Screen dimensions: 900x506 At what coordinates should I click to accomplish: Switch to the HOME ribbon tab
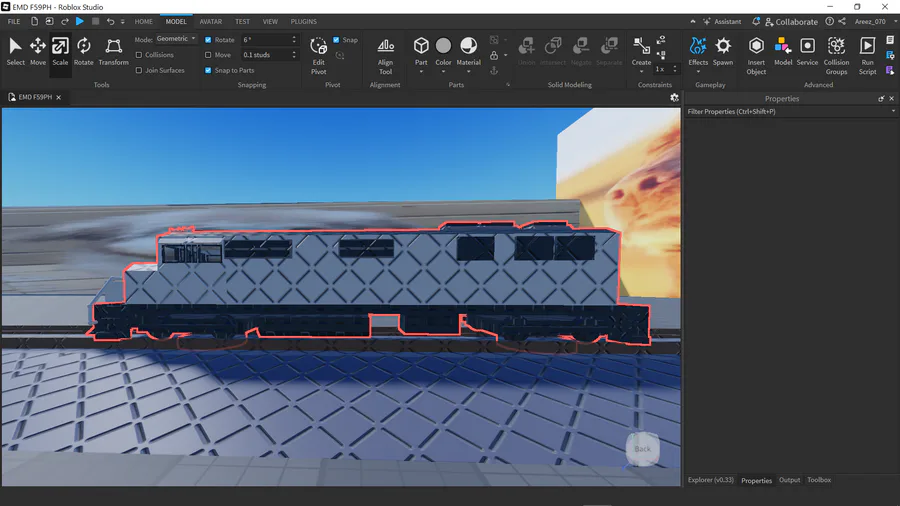click(143, 22)
